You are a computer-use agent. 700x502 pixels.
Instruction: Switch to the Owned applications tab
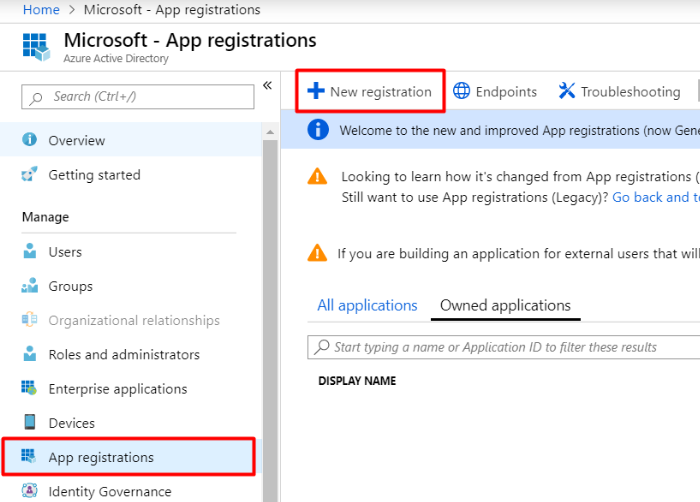[505, 305]
